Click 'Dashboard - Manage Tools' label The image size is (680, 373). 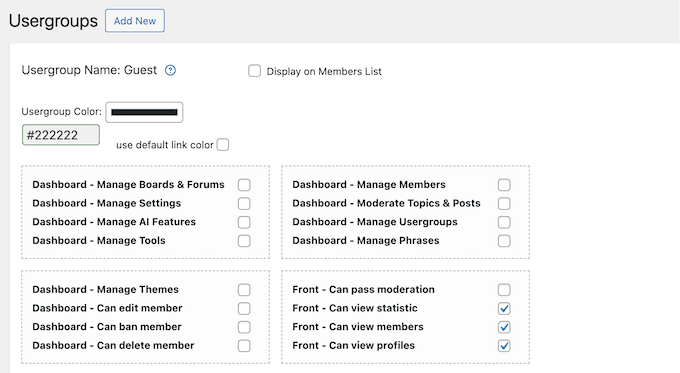click(x=99, y=241)
